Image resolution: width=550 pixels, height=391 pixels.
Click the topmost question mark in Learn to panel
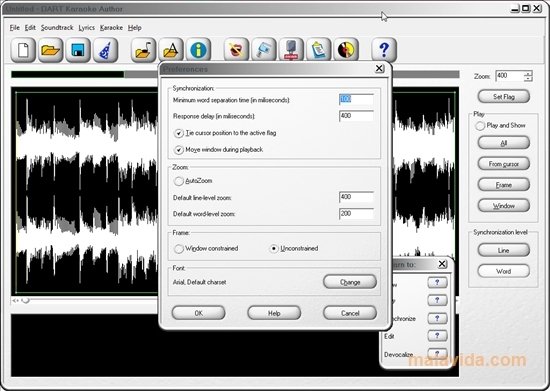(437, 282)
